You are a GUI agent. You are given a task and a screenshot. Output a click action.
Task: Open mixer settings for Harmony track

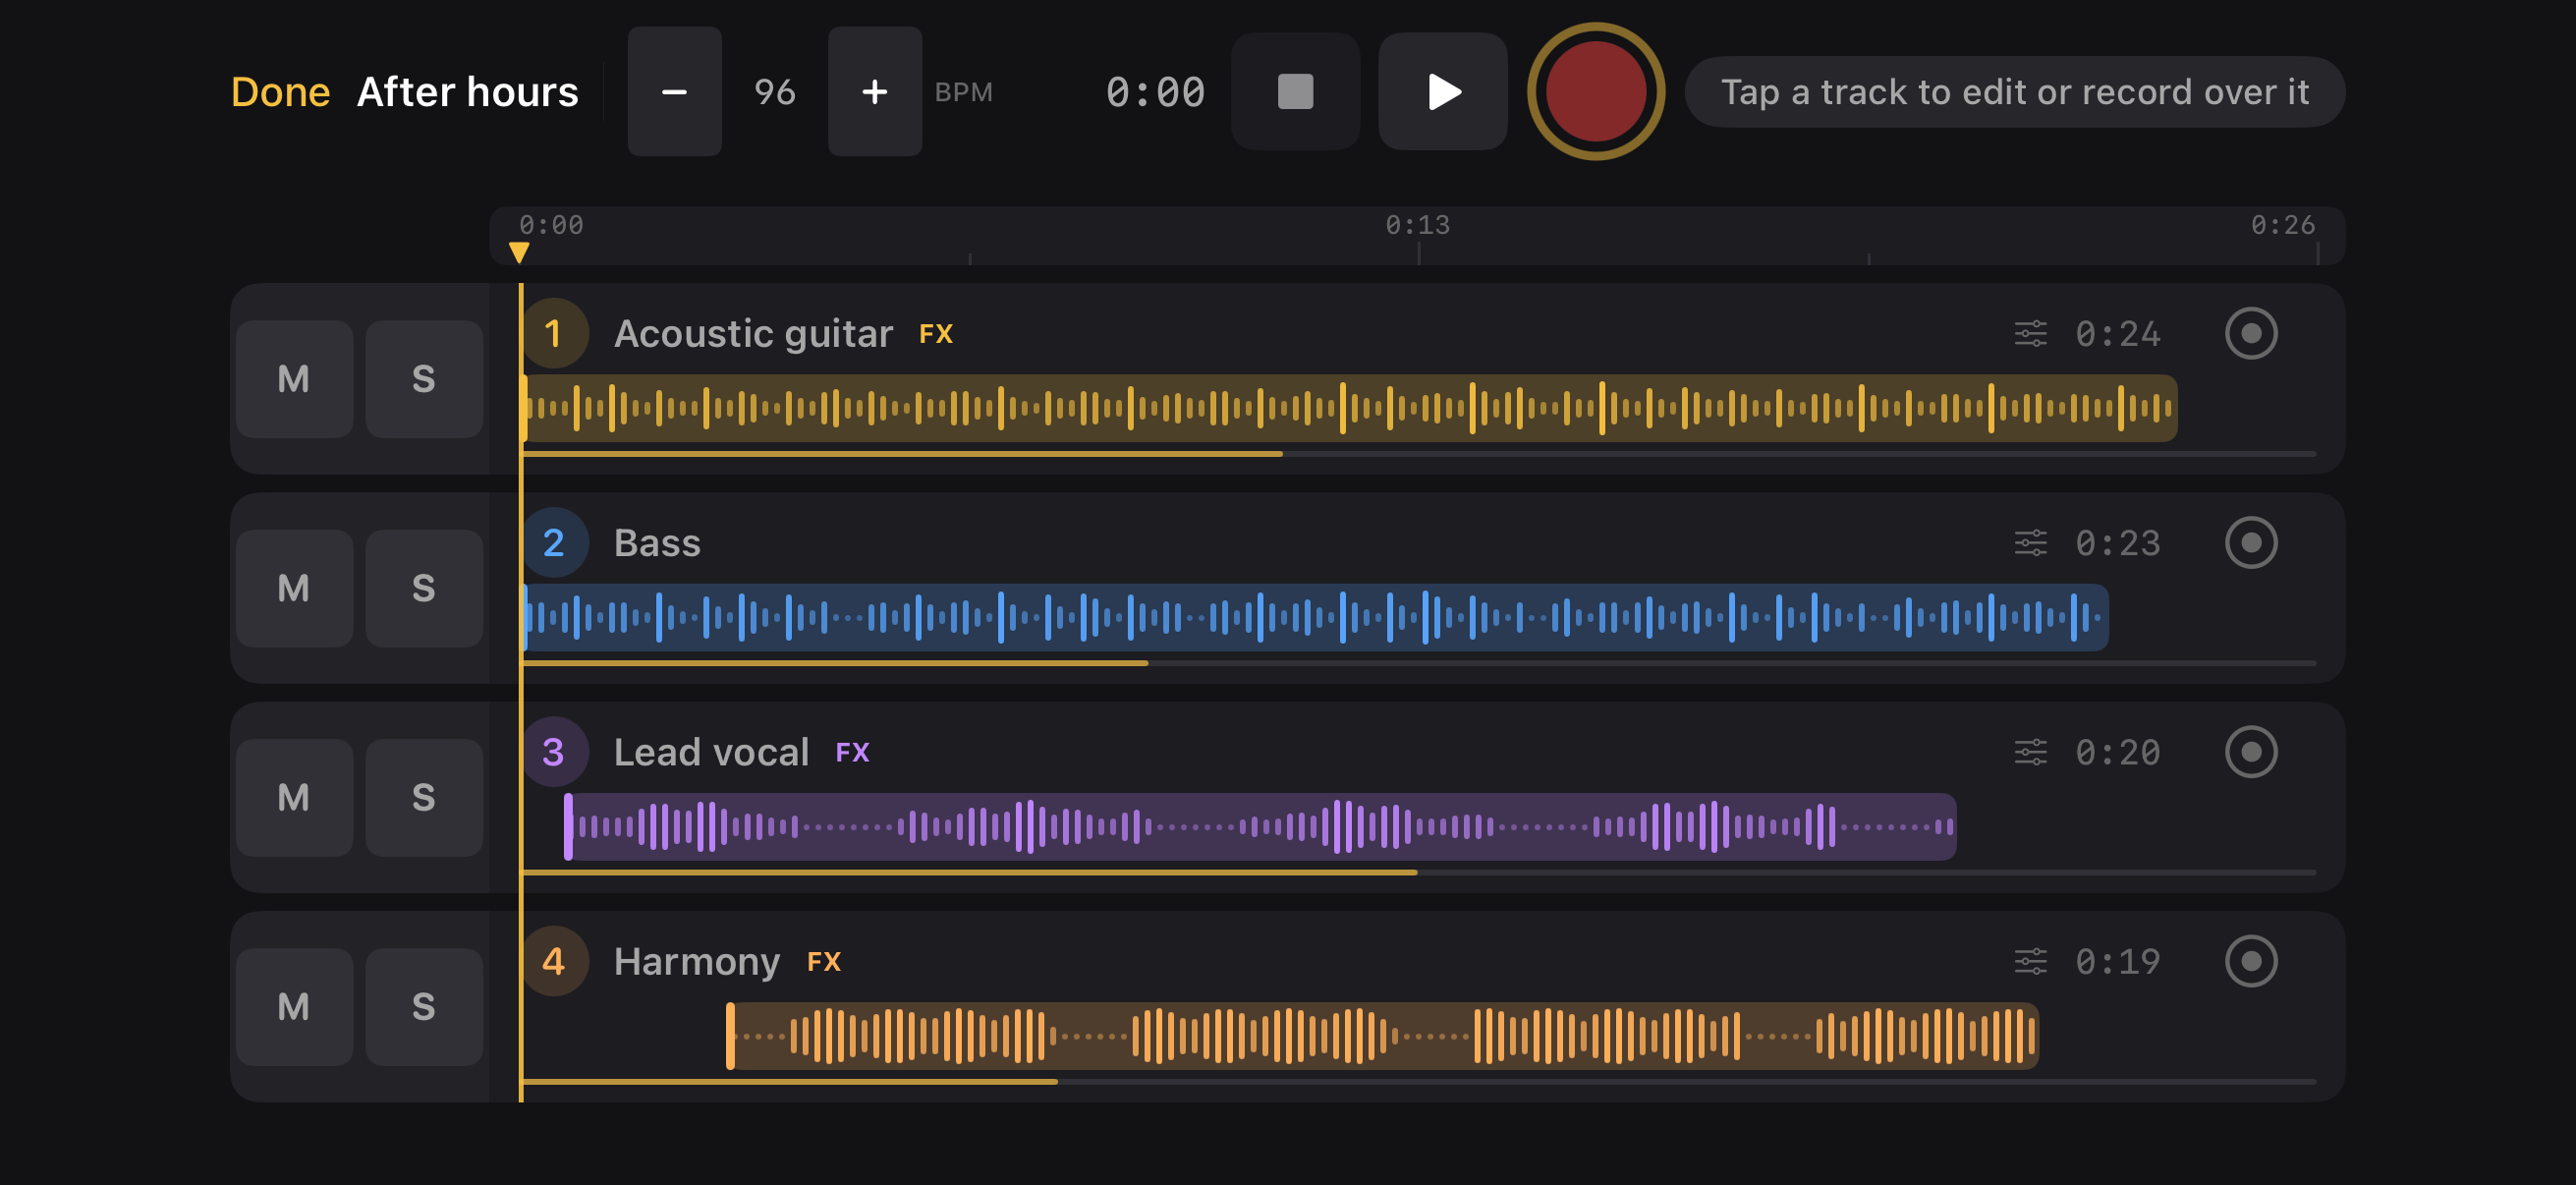click(2030, 961)
